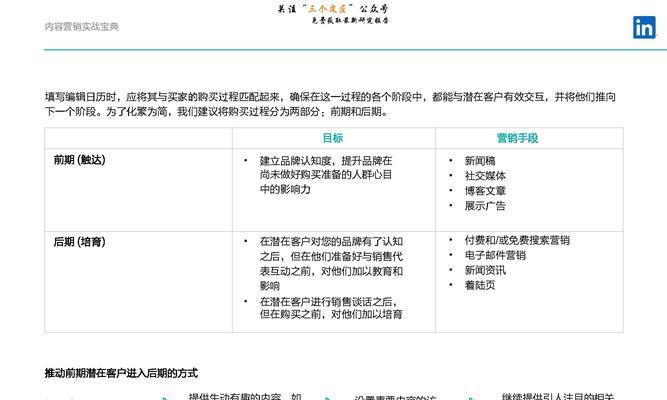Click the LinkedIn logo icon
The image size is (667, 400).
644,27
